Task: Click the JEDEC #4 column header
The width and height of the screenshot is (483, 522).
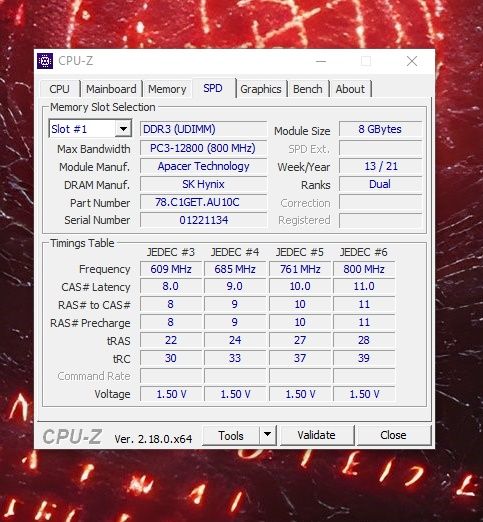Action: (235, 252)
